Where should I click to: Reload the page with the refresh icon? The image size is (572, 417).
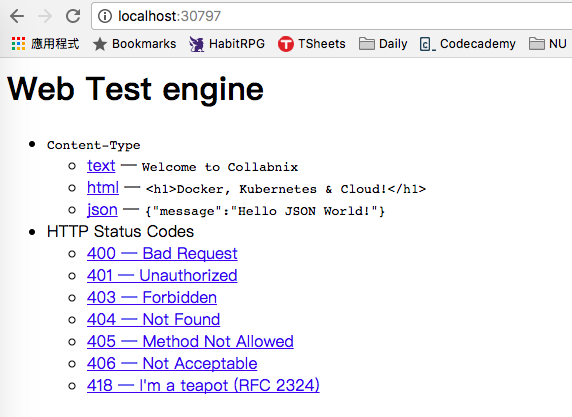click(73, 16)
